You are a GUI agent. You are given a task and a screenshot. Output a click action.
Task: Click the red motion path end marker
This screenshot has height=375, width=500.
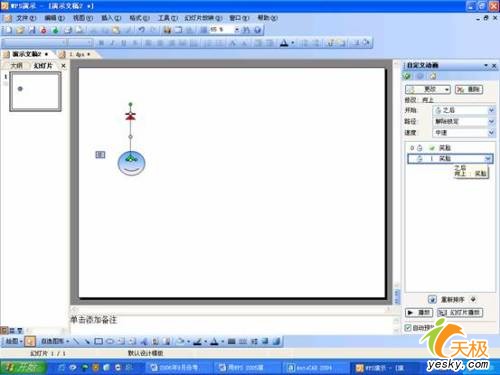(130, 116)
